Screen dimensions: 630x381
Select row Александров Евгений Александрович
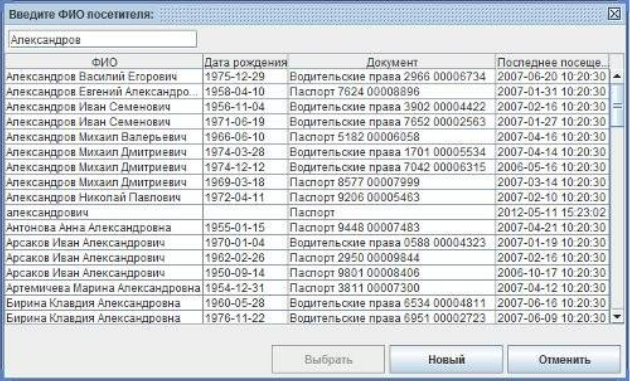(307, 92)
